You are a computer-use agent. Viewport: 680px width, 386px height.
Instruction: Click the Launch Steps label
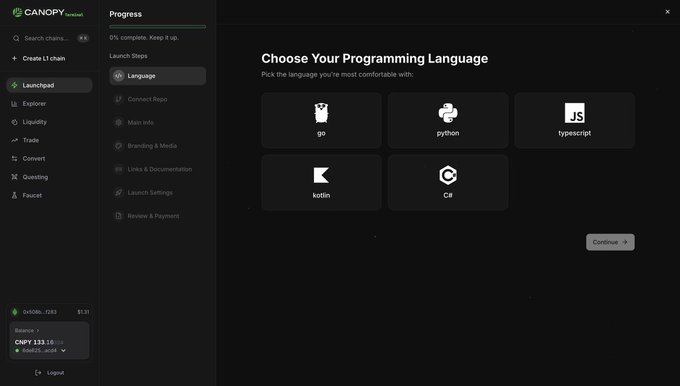[128, 56]
